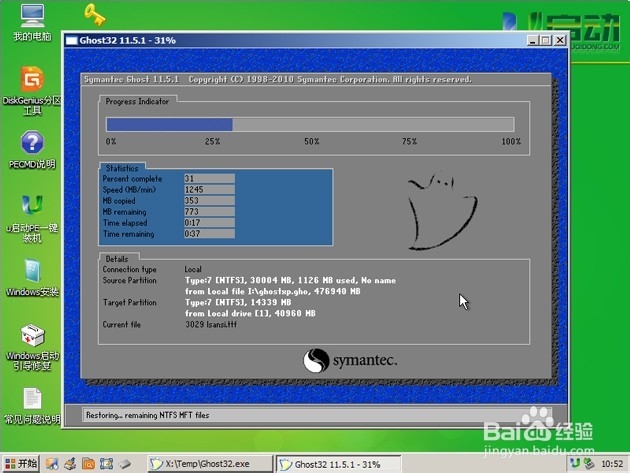This screenshot has width=630, height=473.
Task: Click the Time remaining value 0:37
Action: 209,234
